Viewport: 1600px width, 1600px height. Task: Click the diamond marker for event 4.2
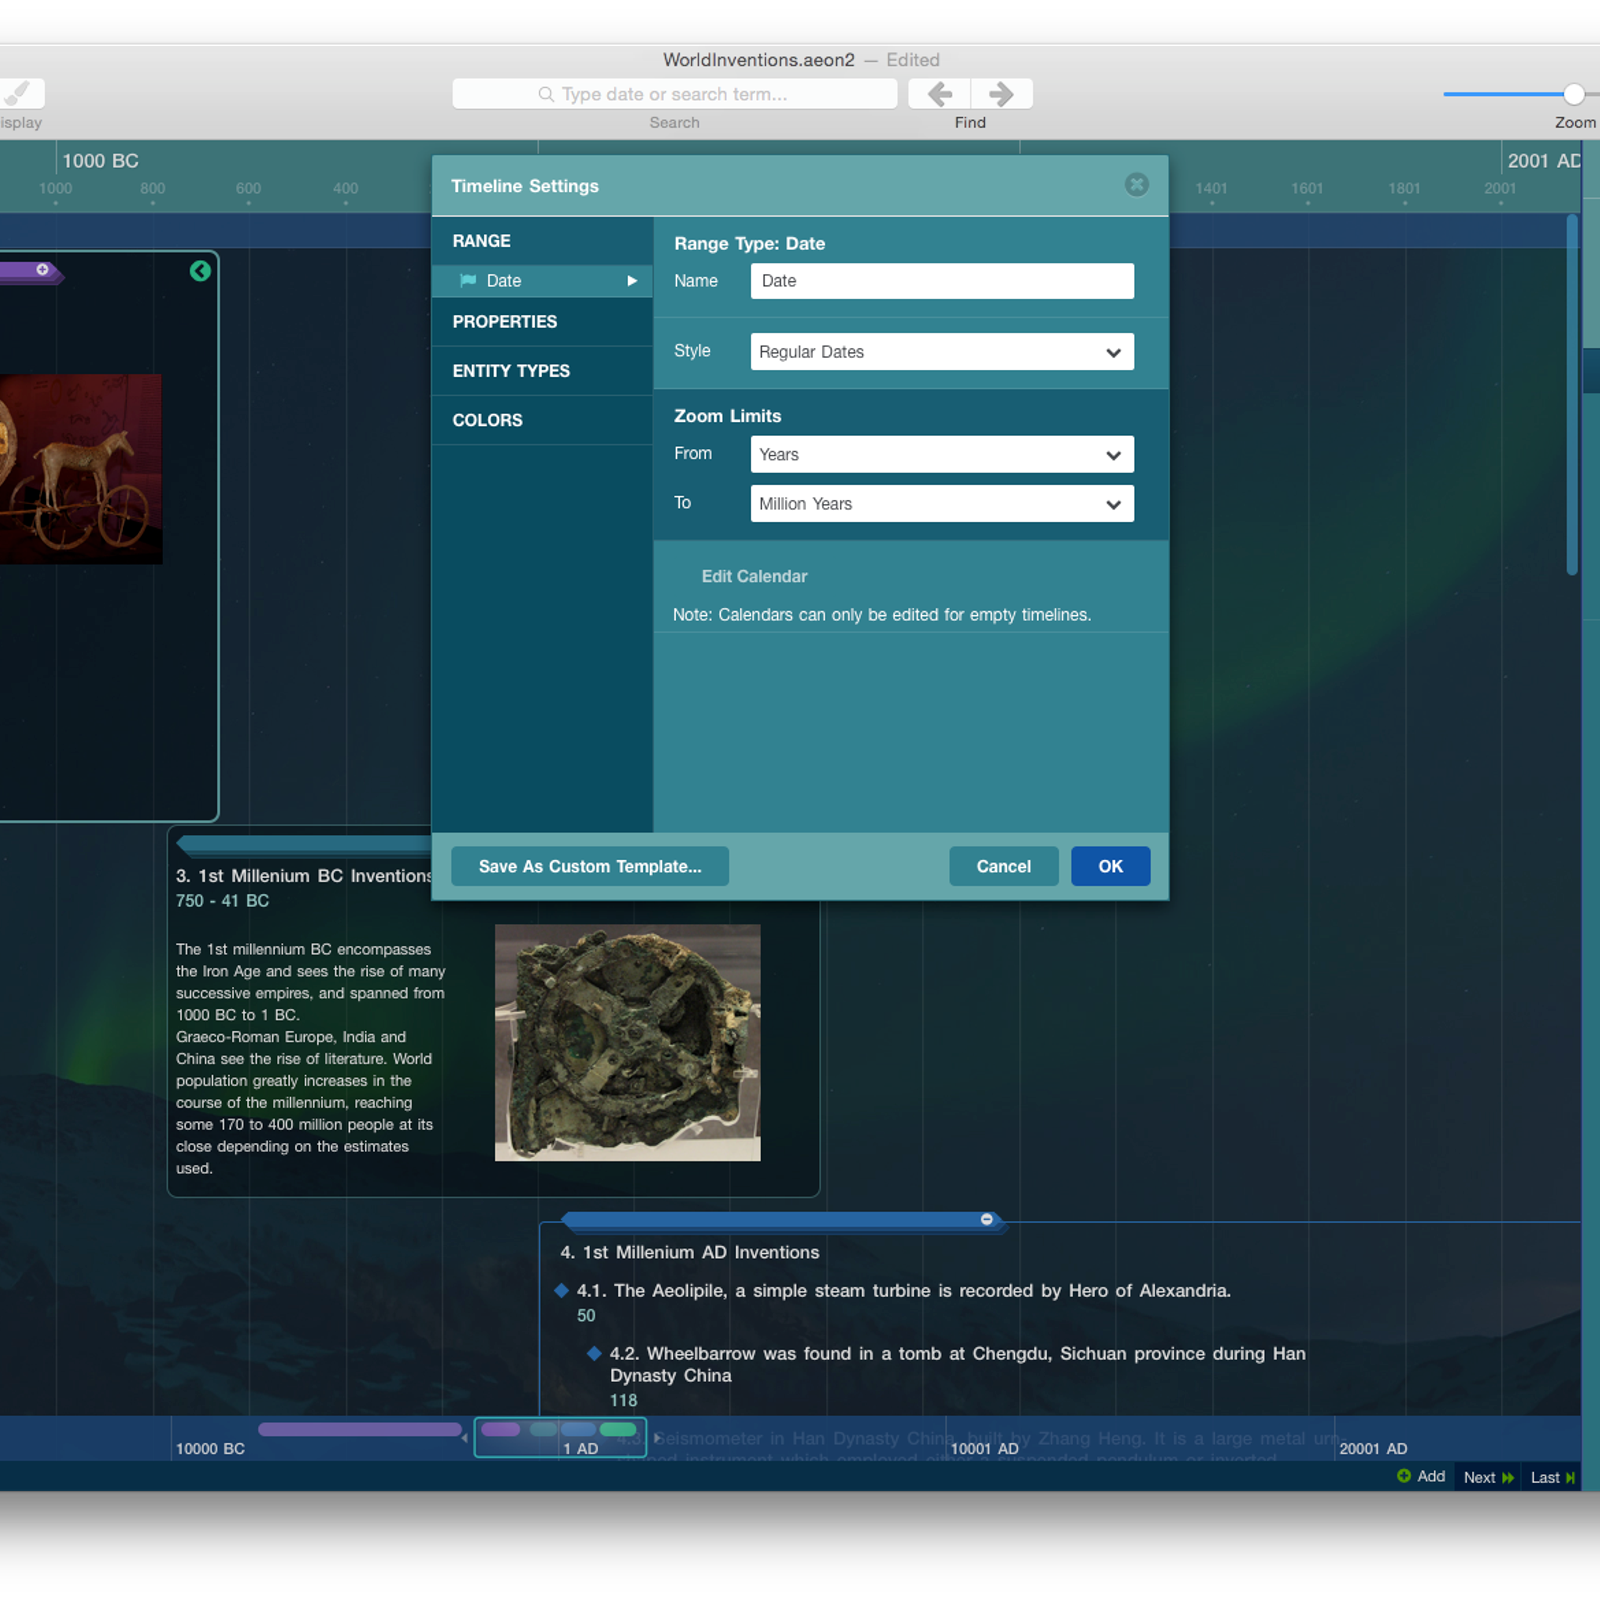click(594, 1353)
